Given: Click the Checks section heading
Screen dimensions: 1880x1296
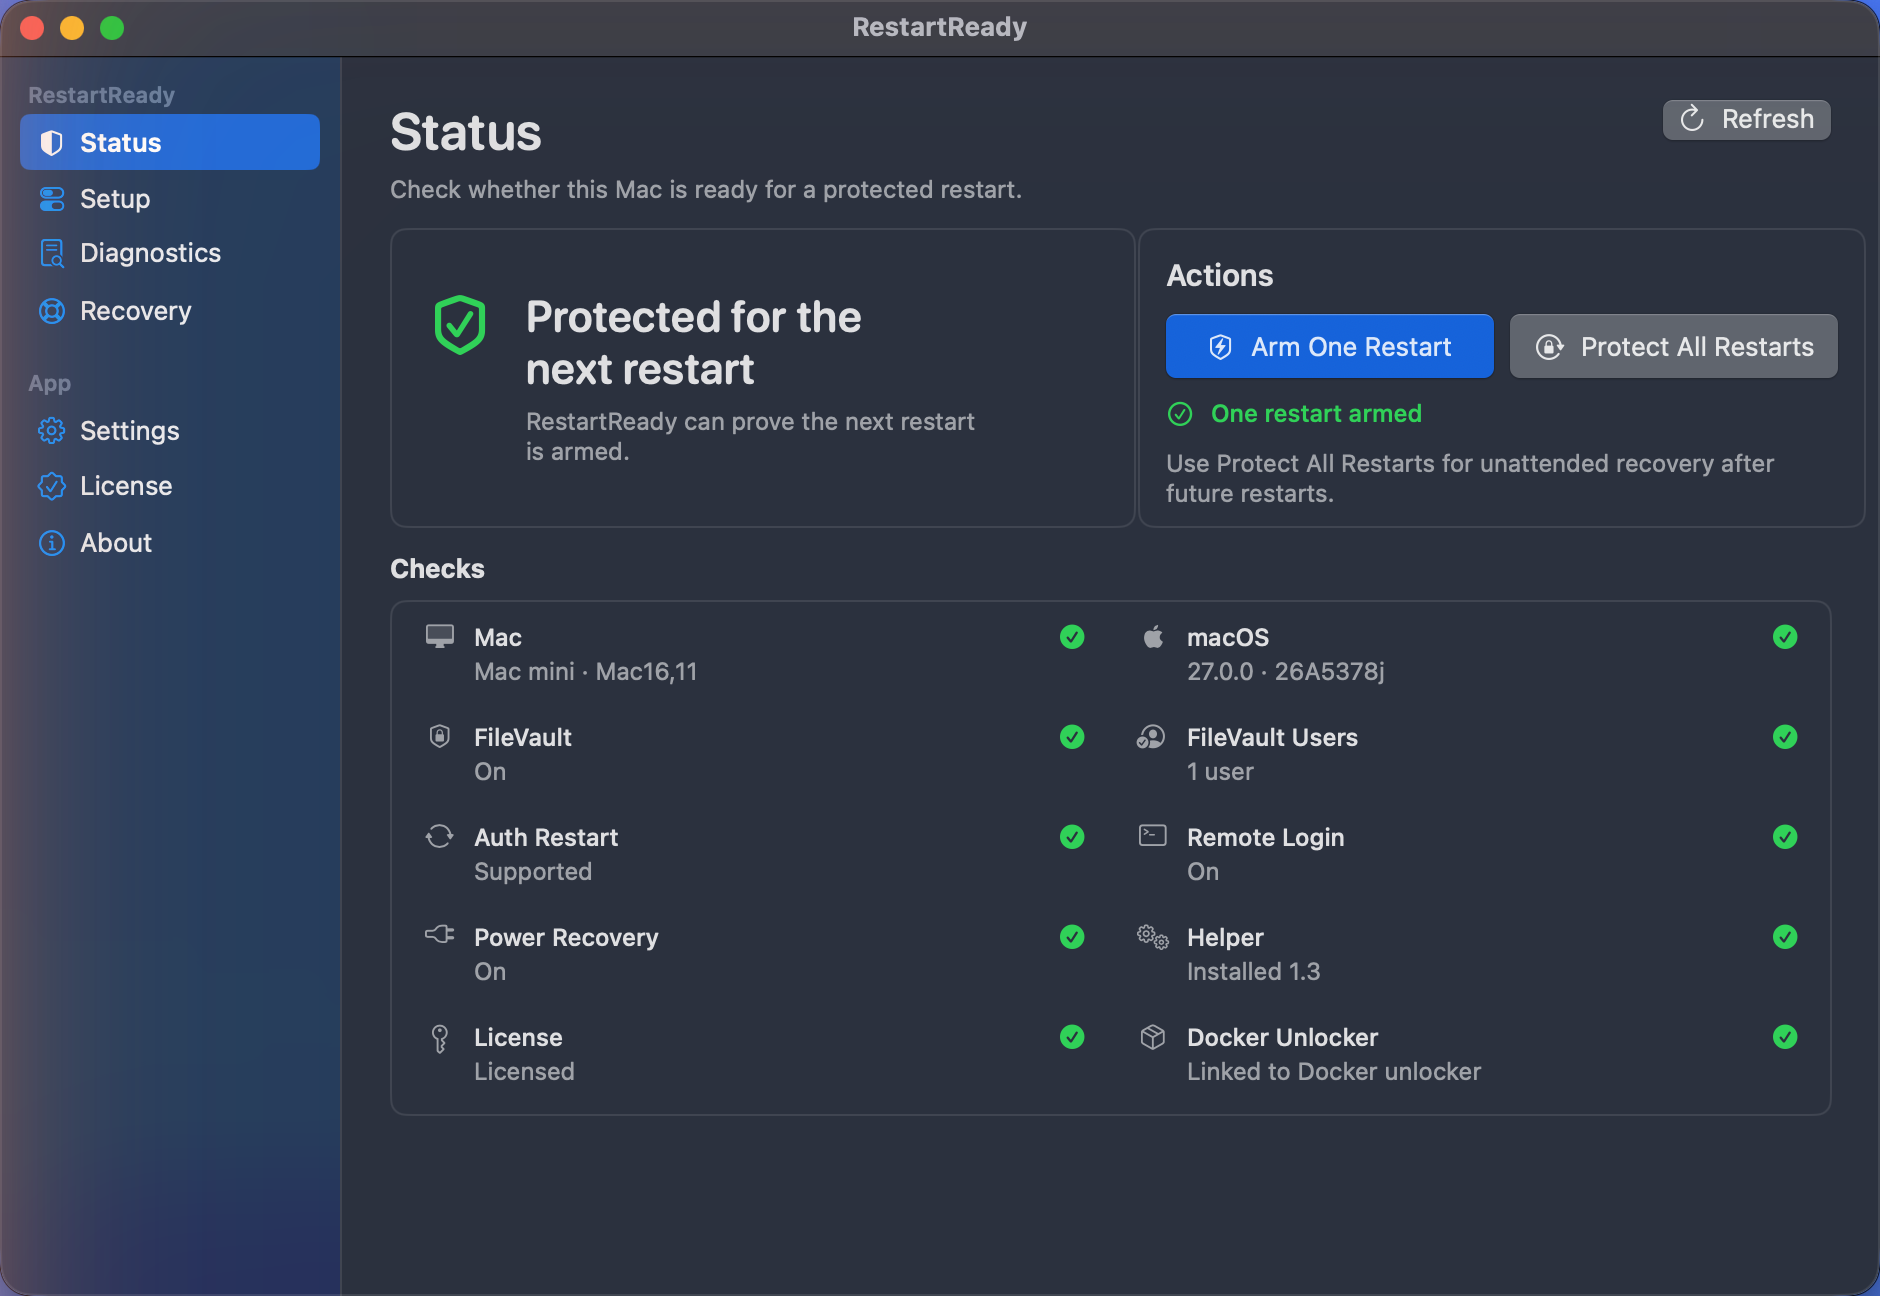Looking at the screenshot, I should click(437, 569).
